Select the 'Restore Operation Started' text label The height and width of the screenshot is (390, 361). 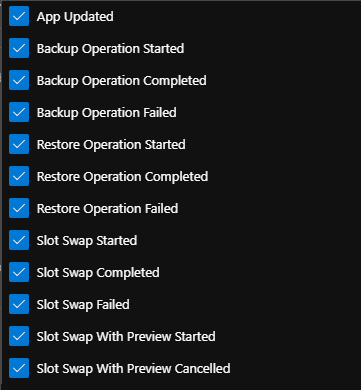coord(111,145)
